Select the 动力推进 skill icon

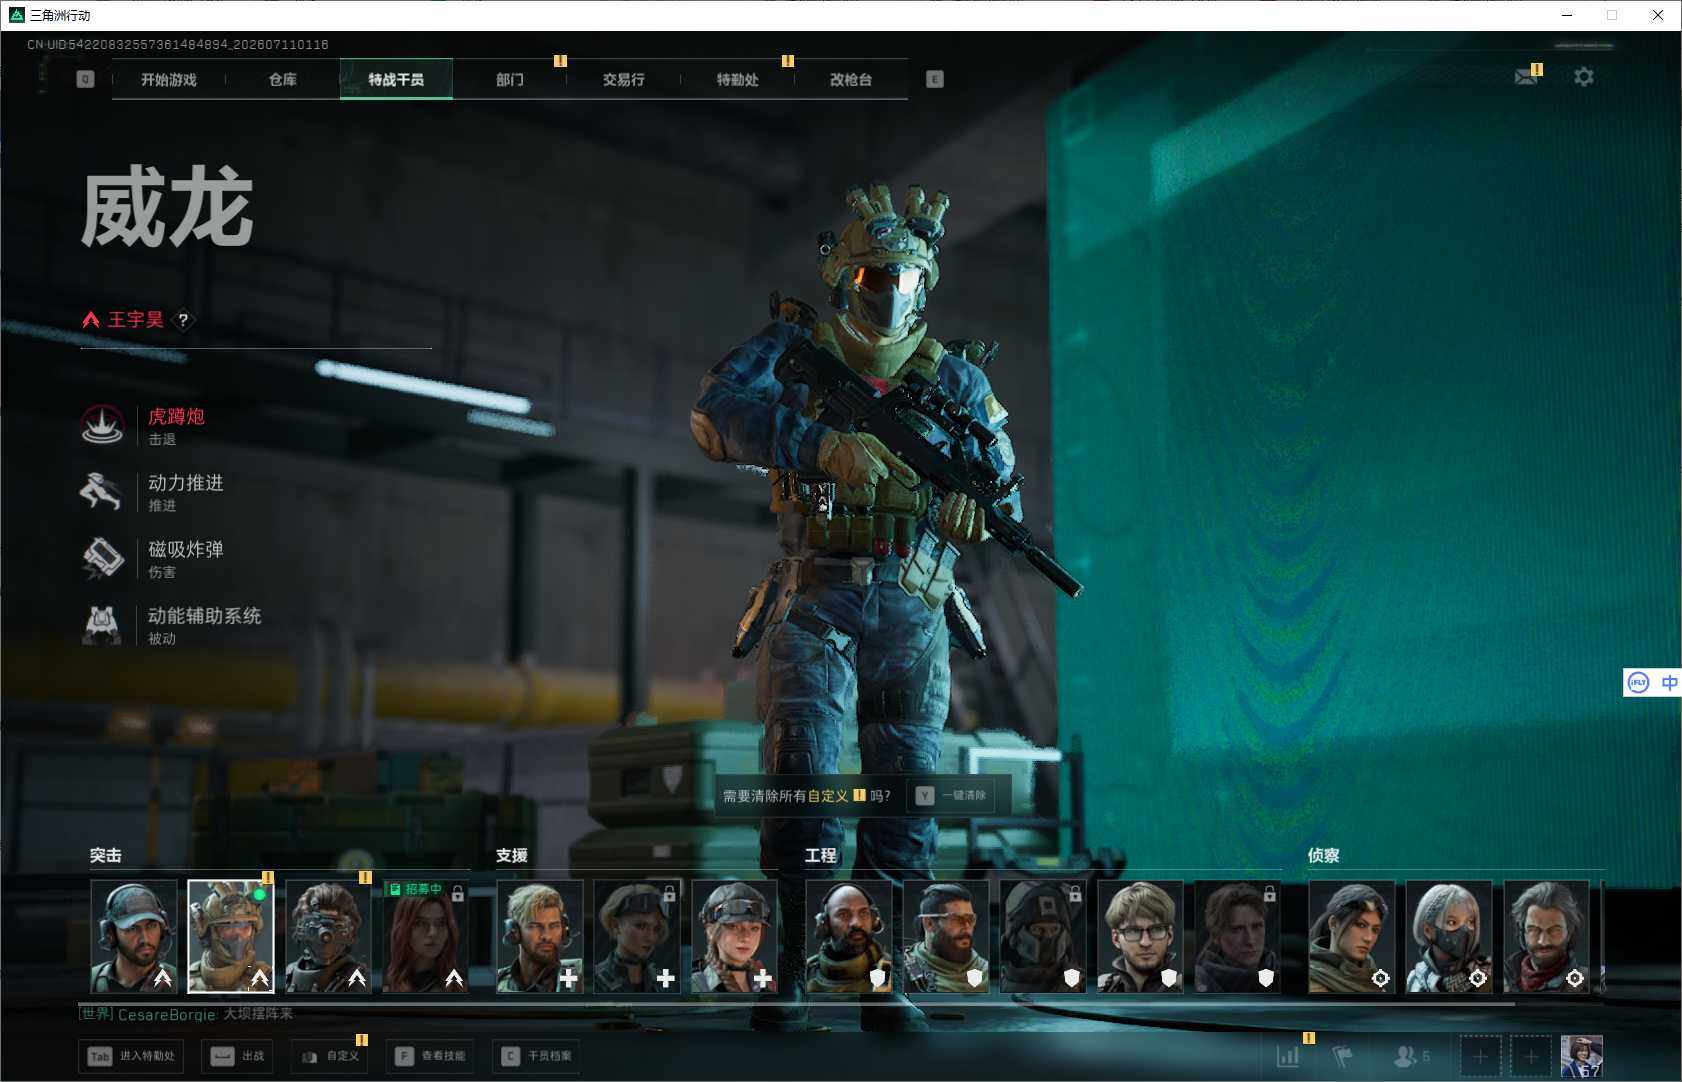102,492
